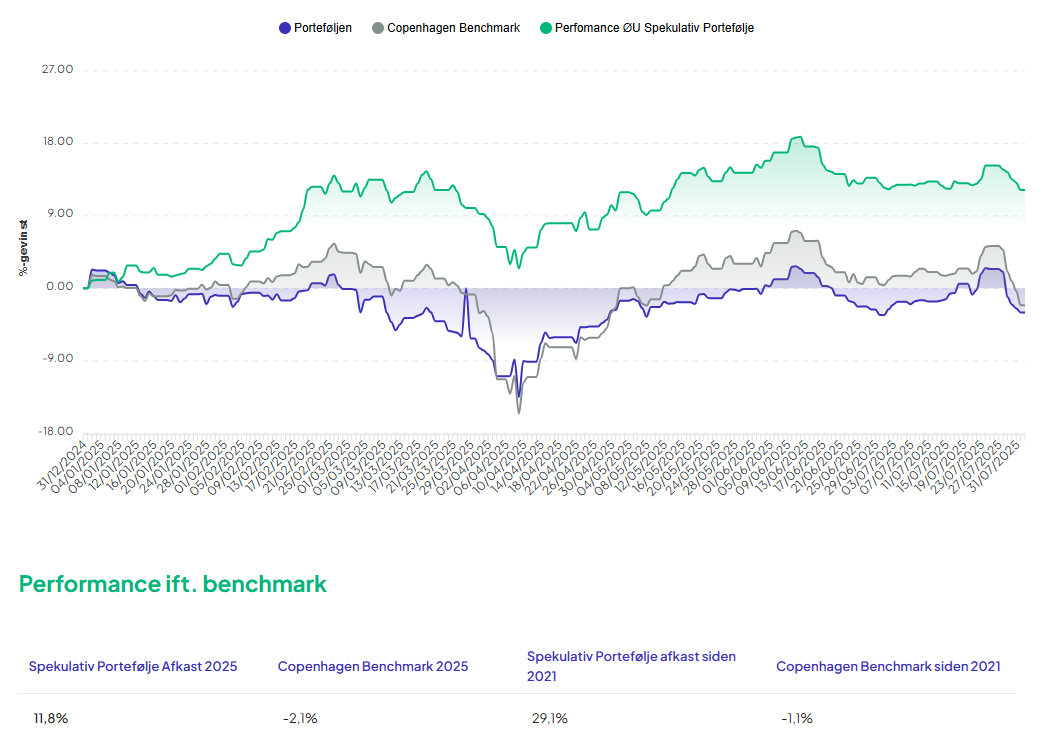1055x736 pixels.
Task: Click the Performance ift. benchmark heading
Action: tap(173, 584)
